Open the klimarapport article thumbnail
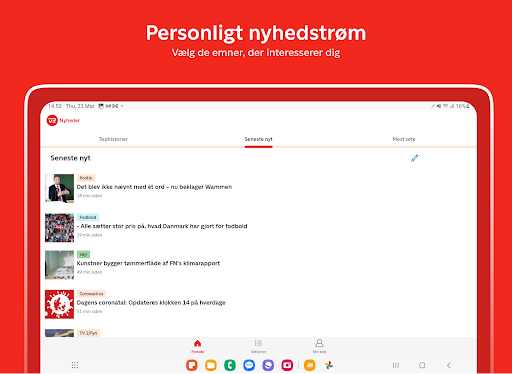This screenshot has width=512, height=374. pos(59,265)
